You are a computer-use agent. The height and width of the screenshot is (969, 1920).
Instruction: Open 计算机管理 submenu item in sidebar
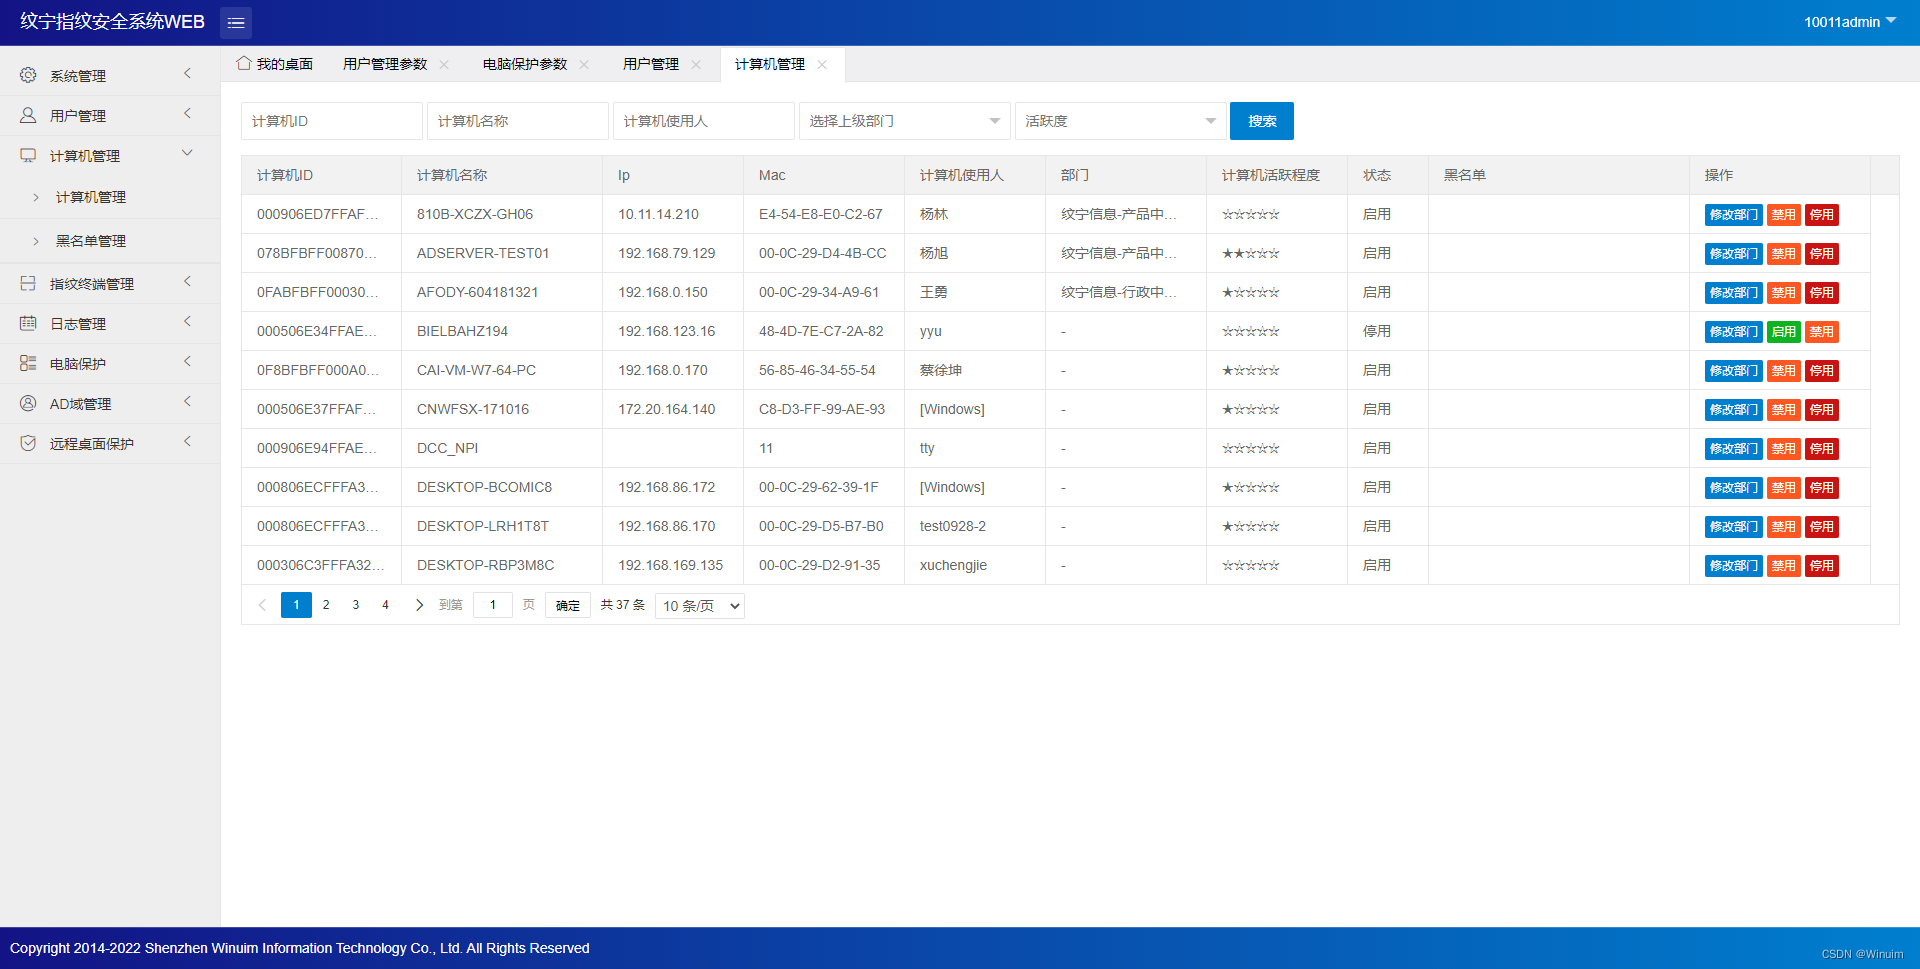91,197
